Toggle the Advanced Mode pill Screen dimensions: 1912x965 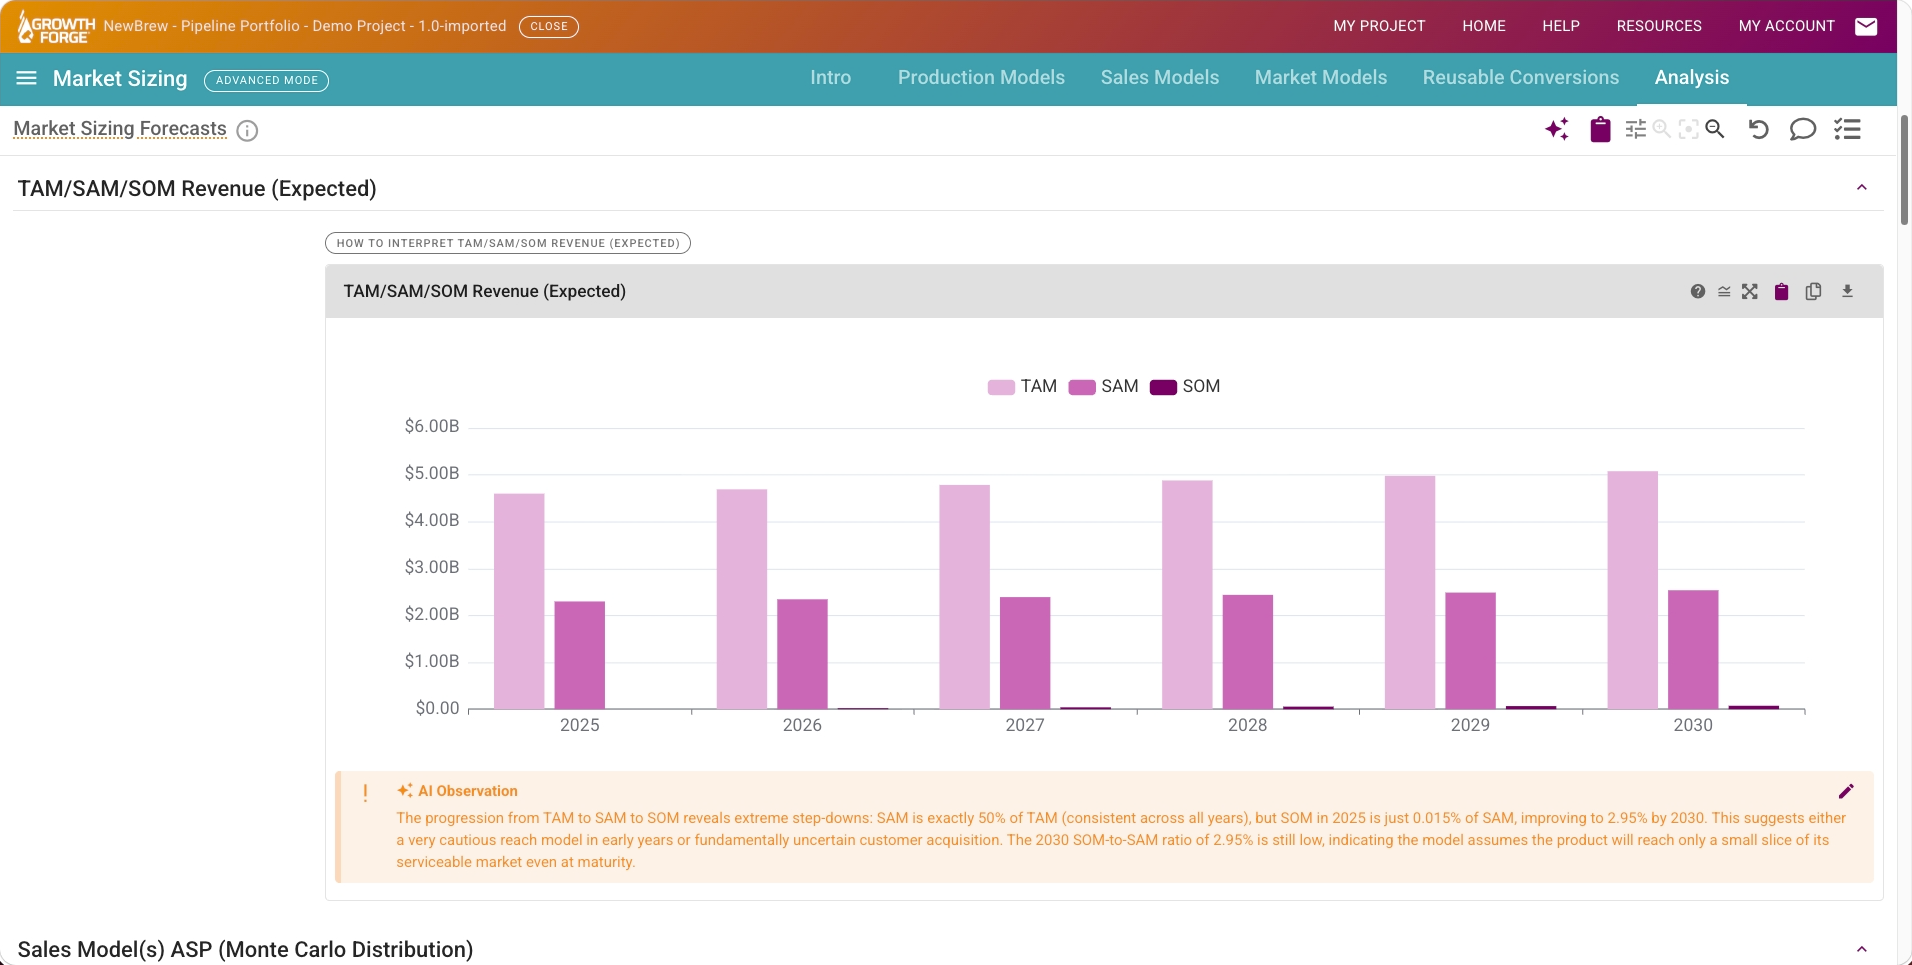coord(266,80)
